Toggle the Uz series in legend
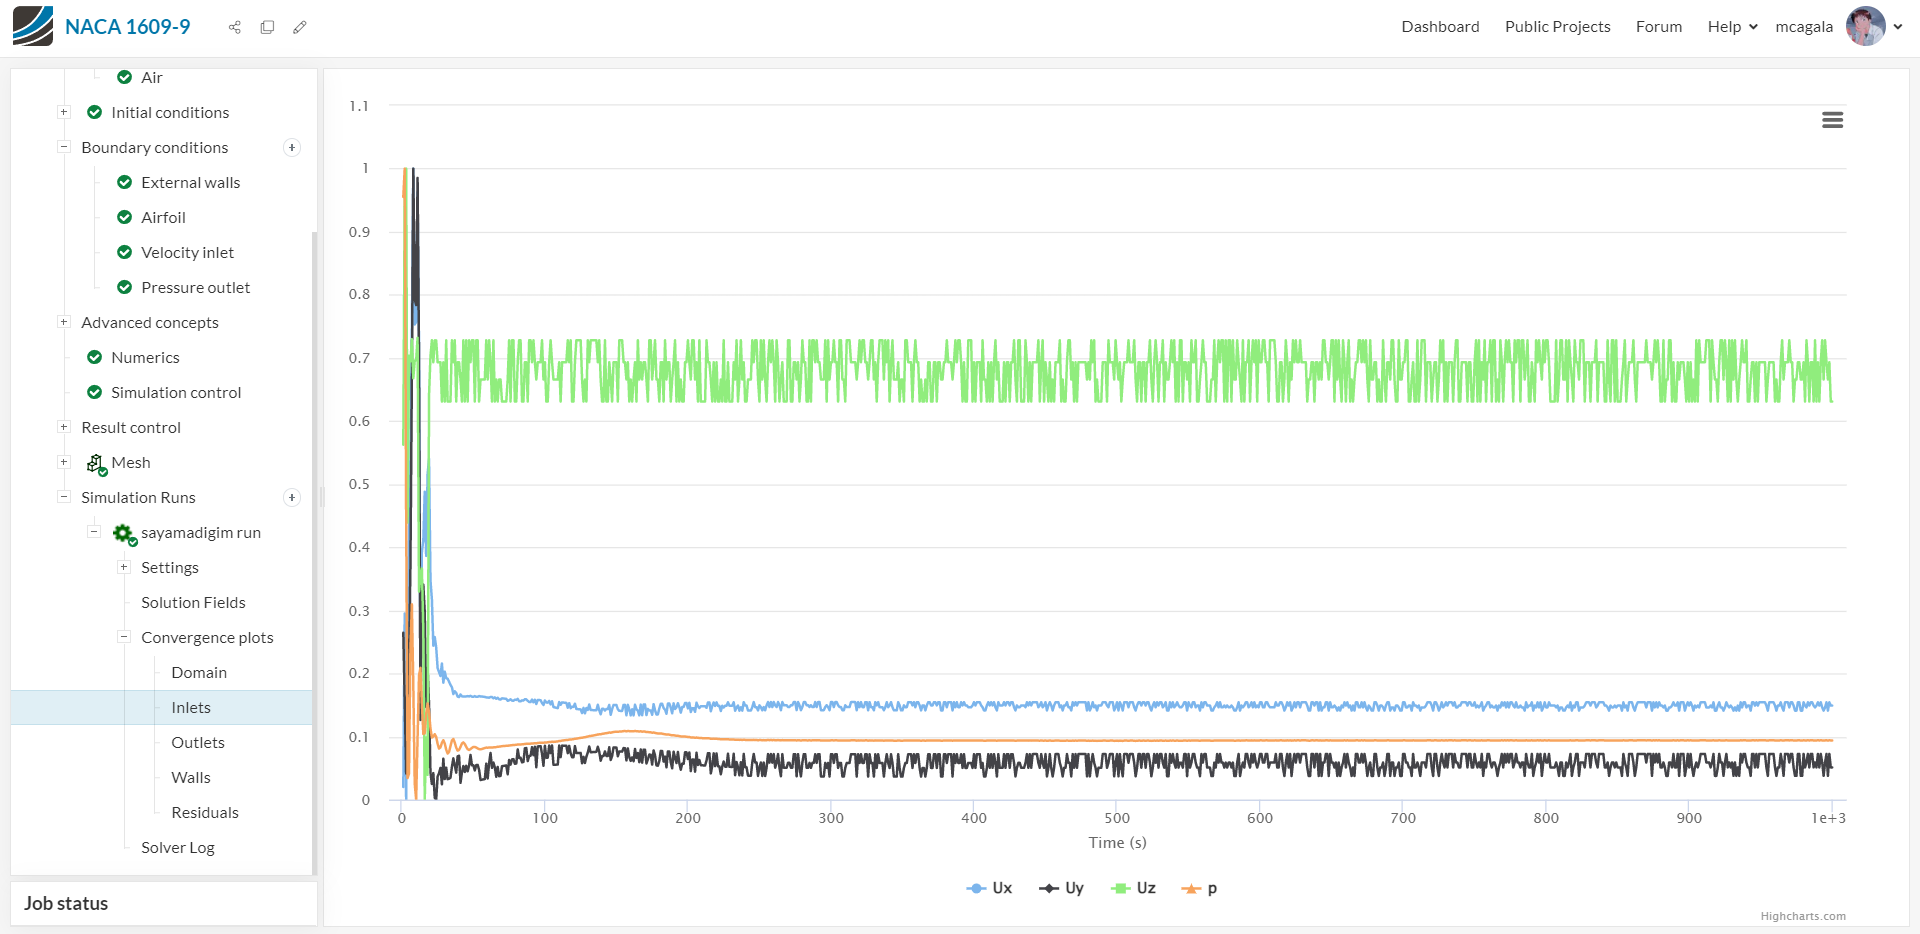 tap(1133, 888)
